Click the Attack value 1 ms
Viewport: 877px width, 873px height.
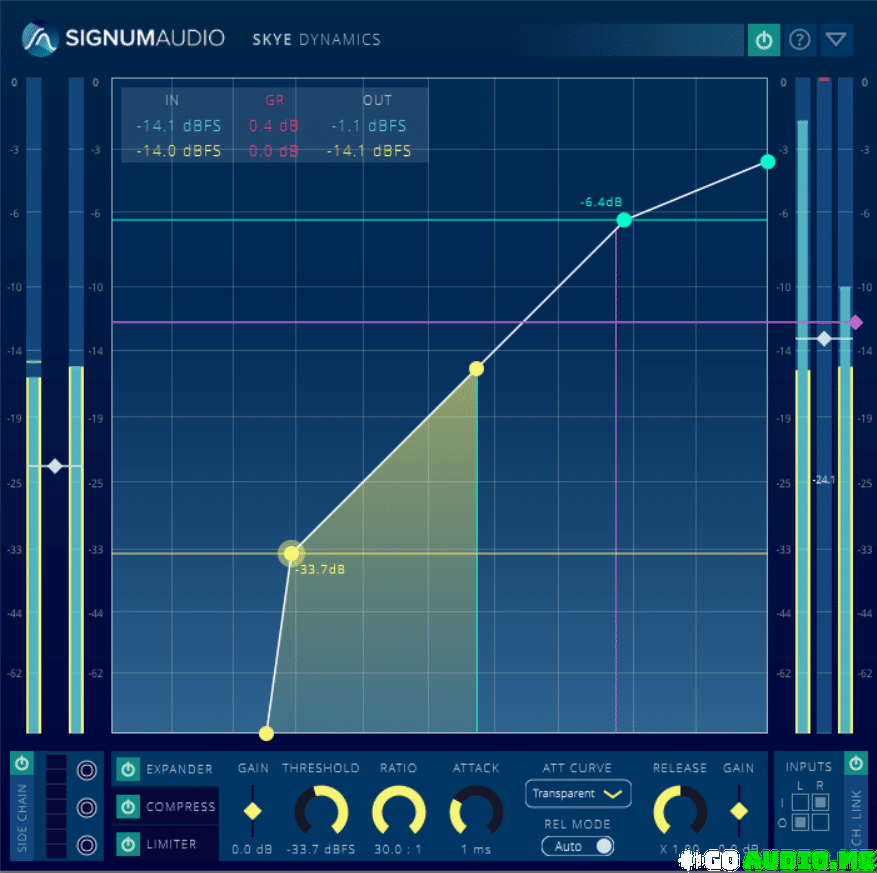click(476, 850)
